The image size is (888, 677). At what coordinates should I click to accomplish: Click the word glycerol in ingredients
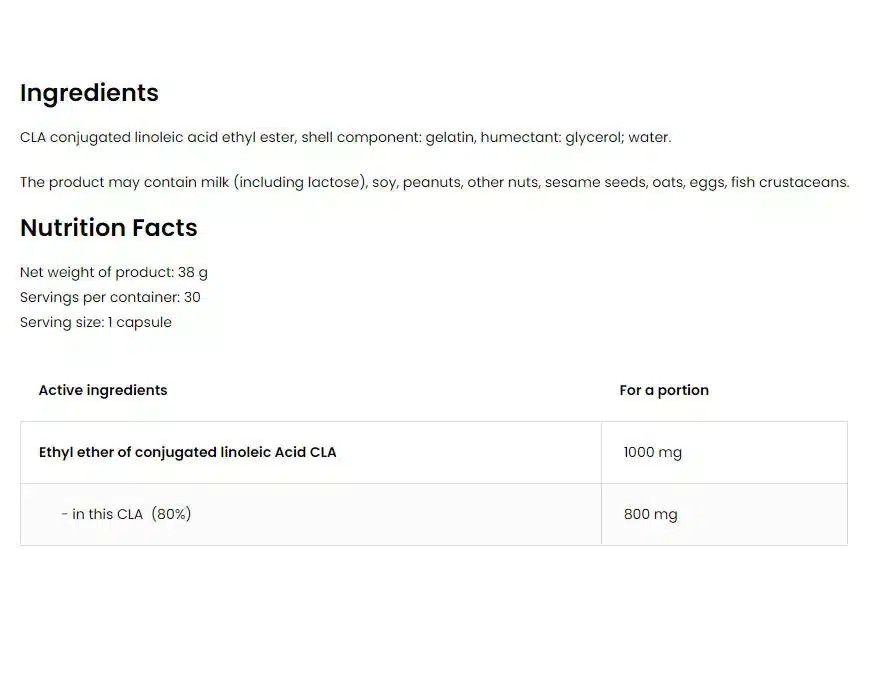click(594, 137)
